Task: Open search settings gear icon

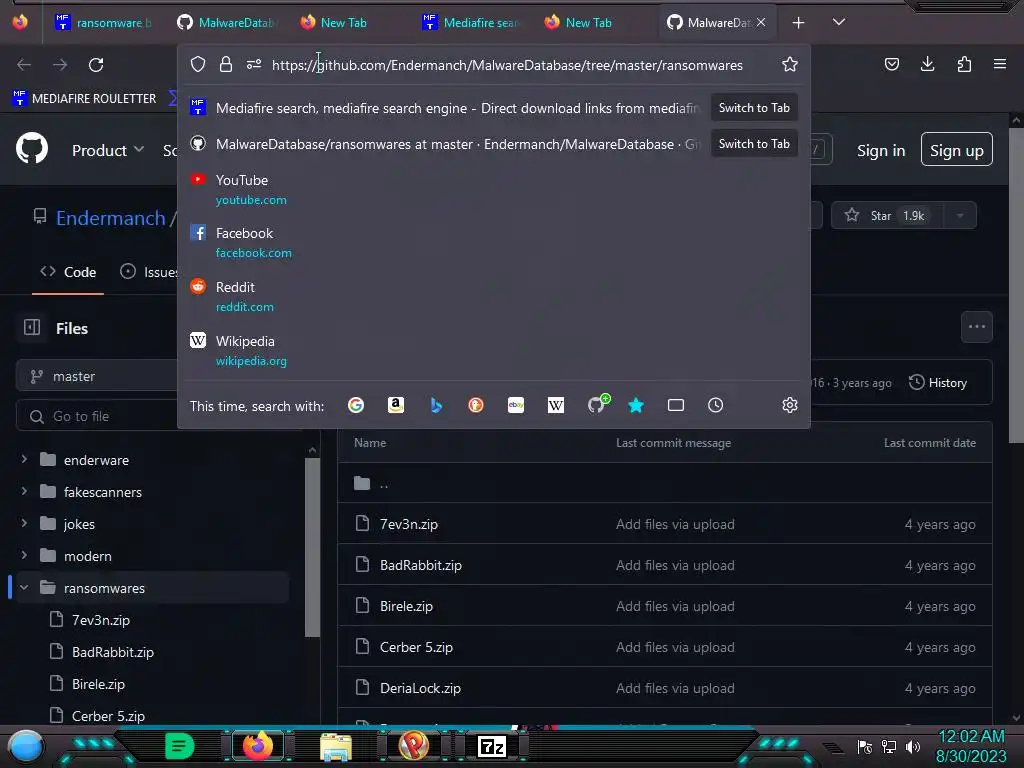Action: click(790, 406)
